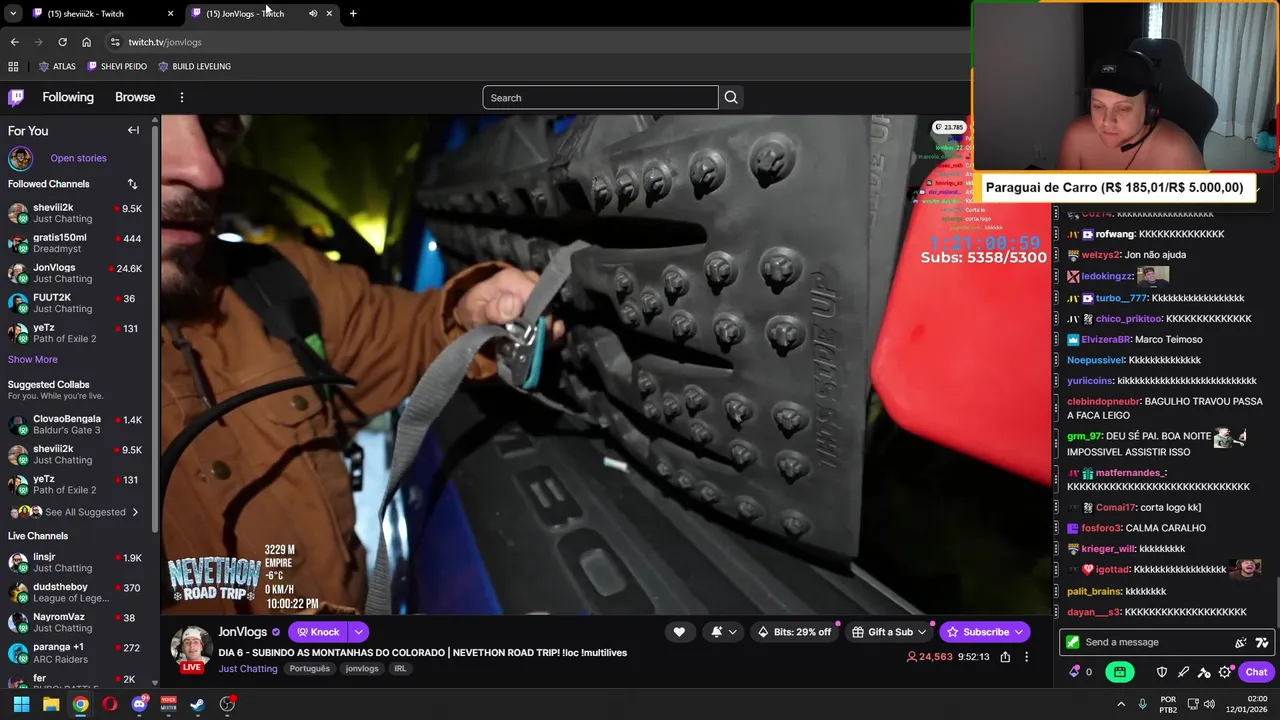Click the sword mod view icon
The width and height of the screenshot is (1280, 720).
(1183, 672)
